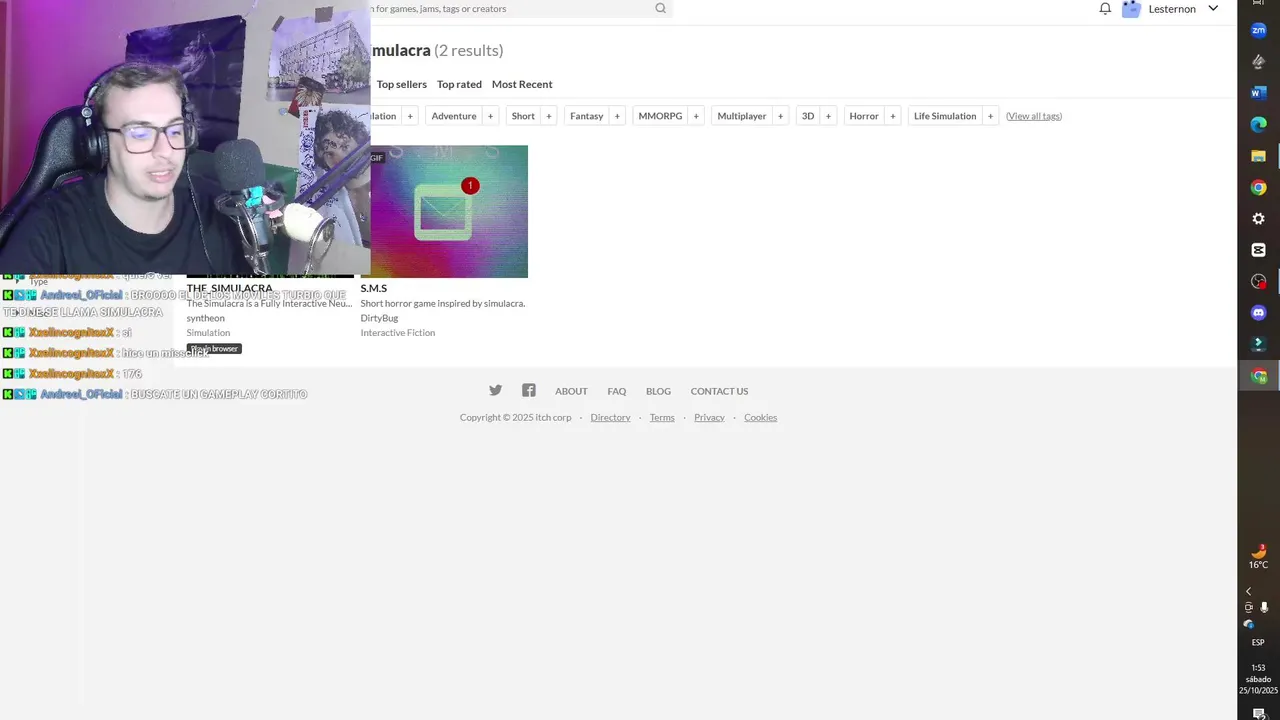Open the Windows notification center icon
The image size is (1280, 720).
pos(1258,713)
